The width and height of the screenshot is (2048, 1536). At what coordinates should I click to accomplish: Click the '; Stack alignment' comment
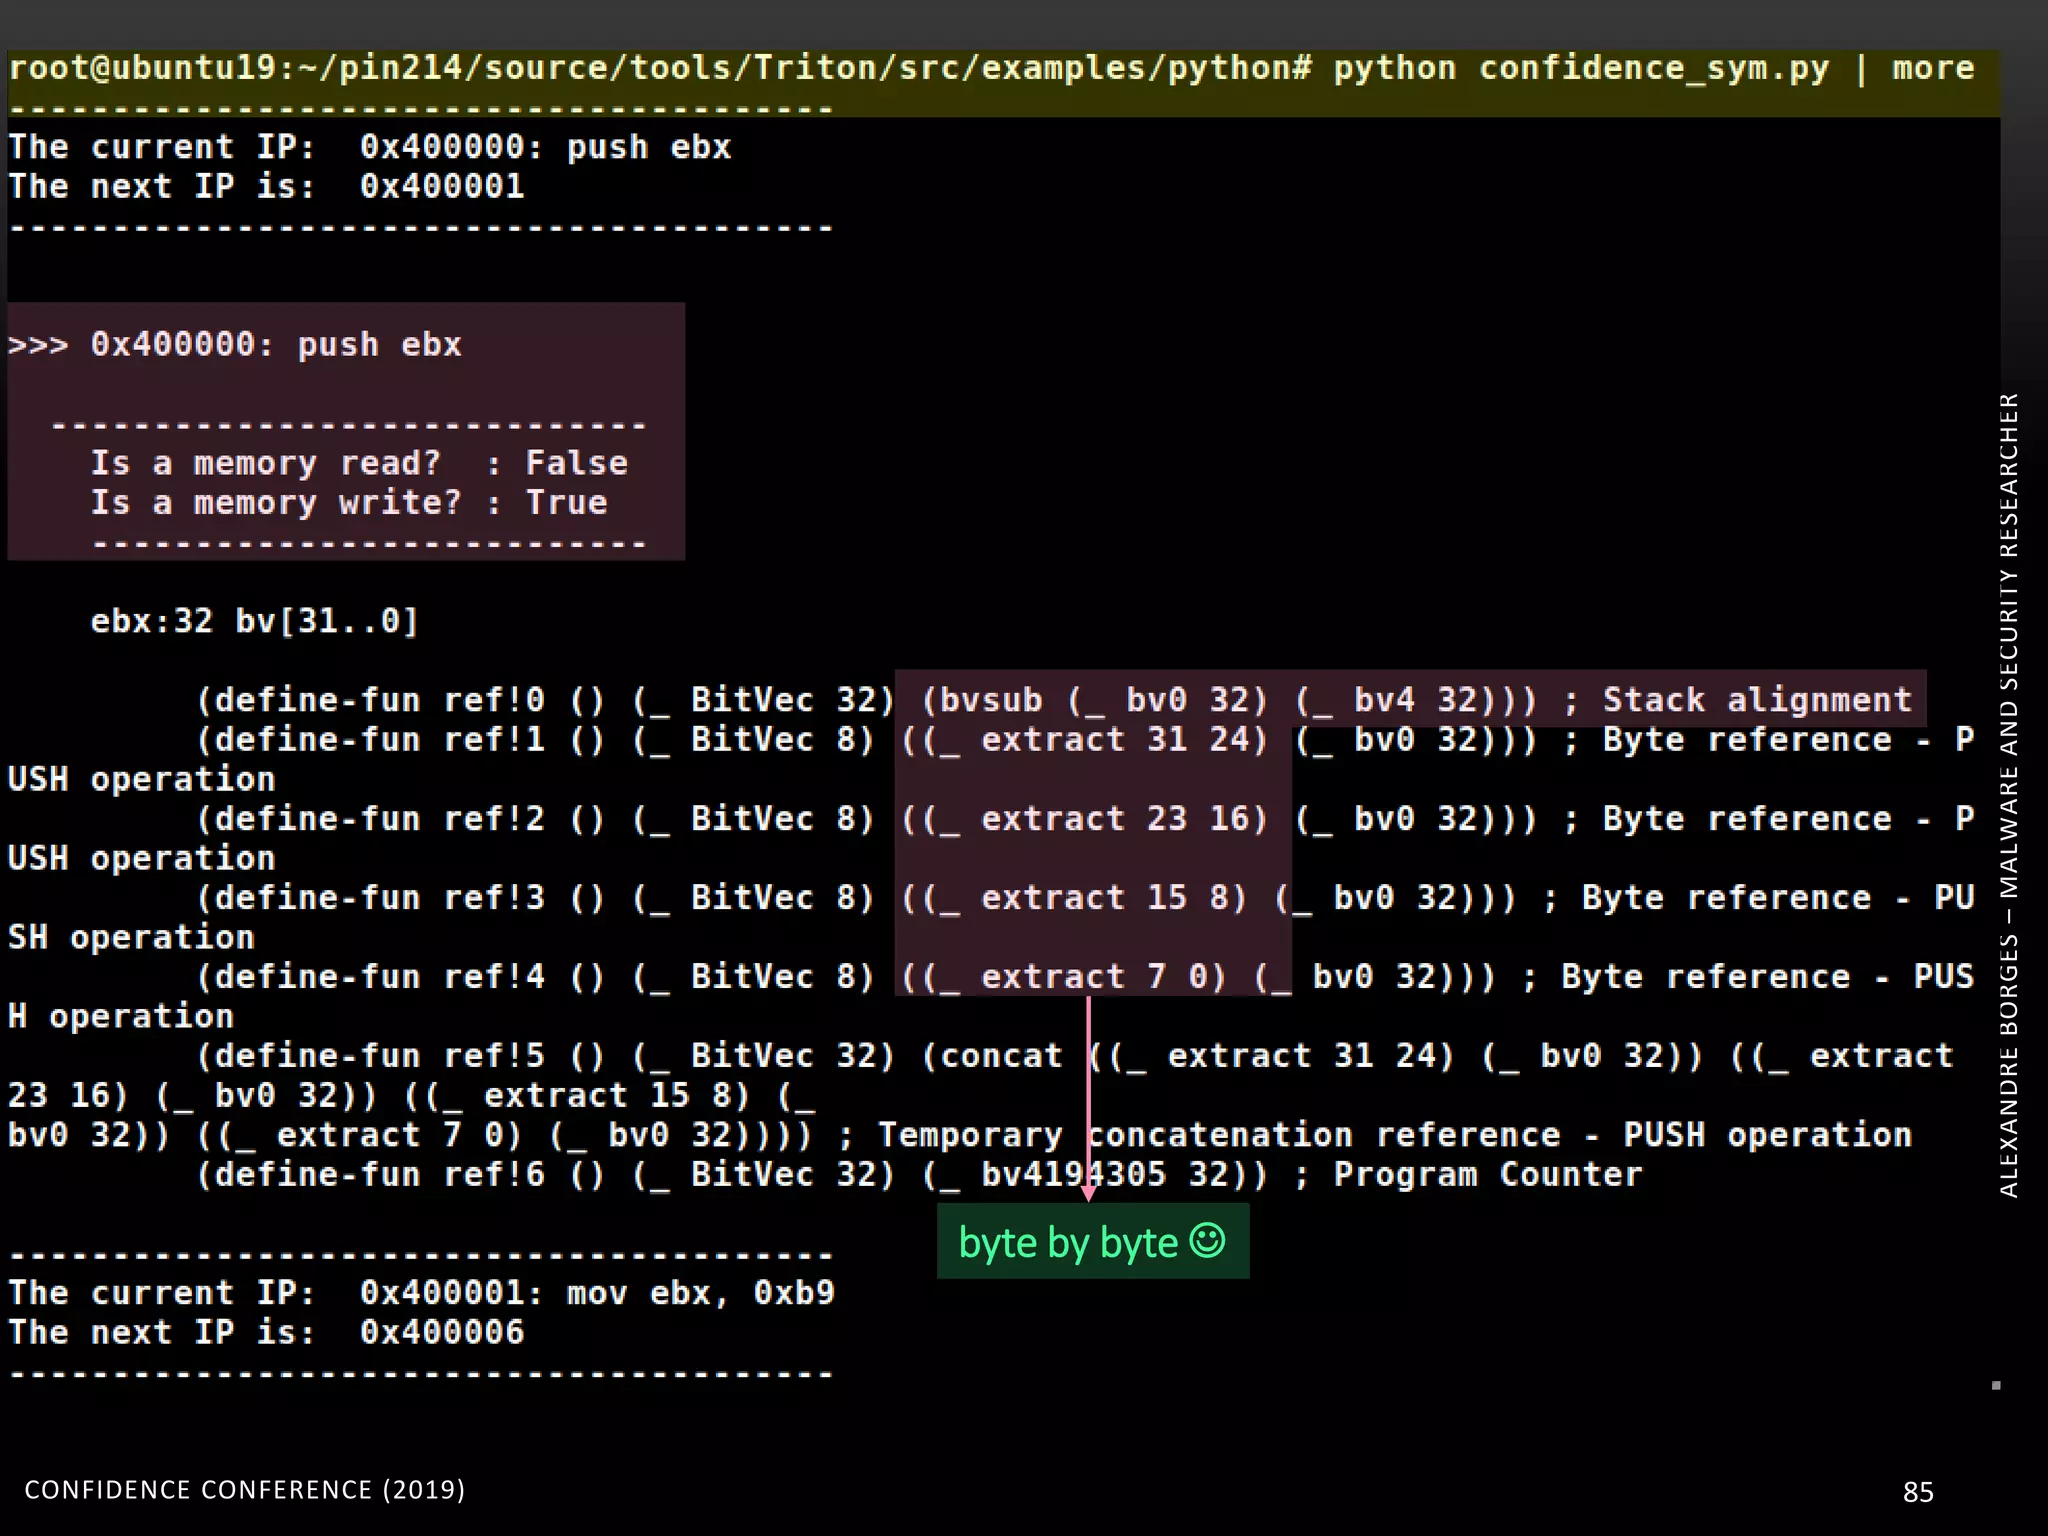pyautogui.click(x=1737, y=700)
